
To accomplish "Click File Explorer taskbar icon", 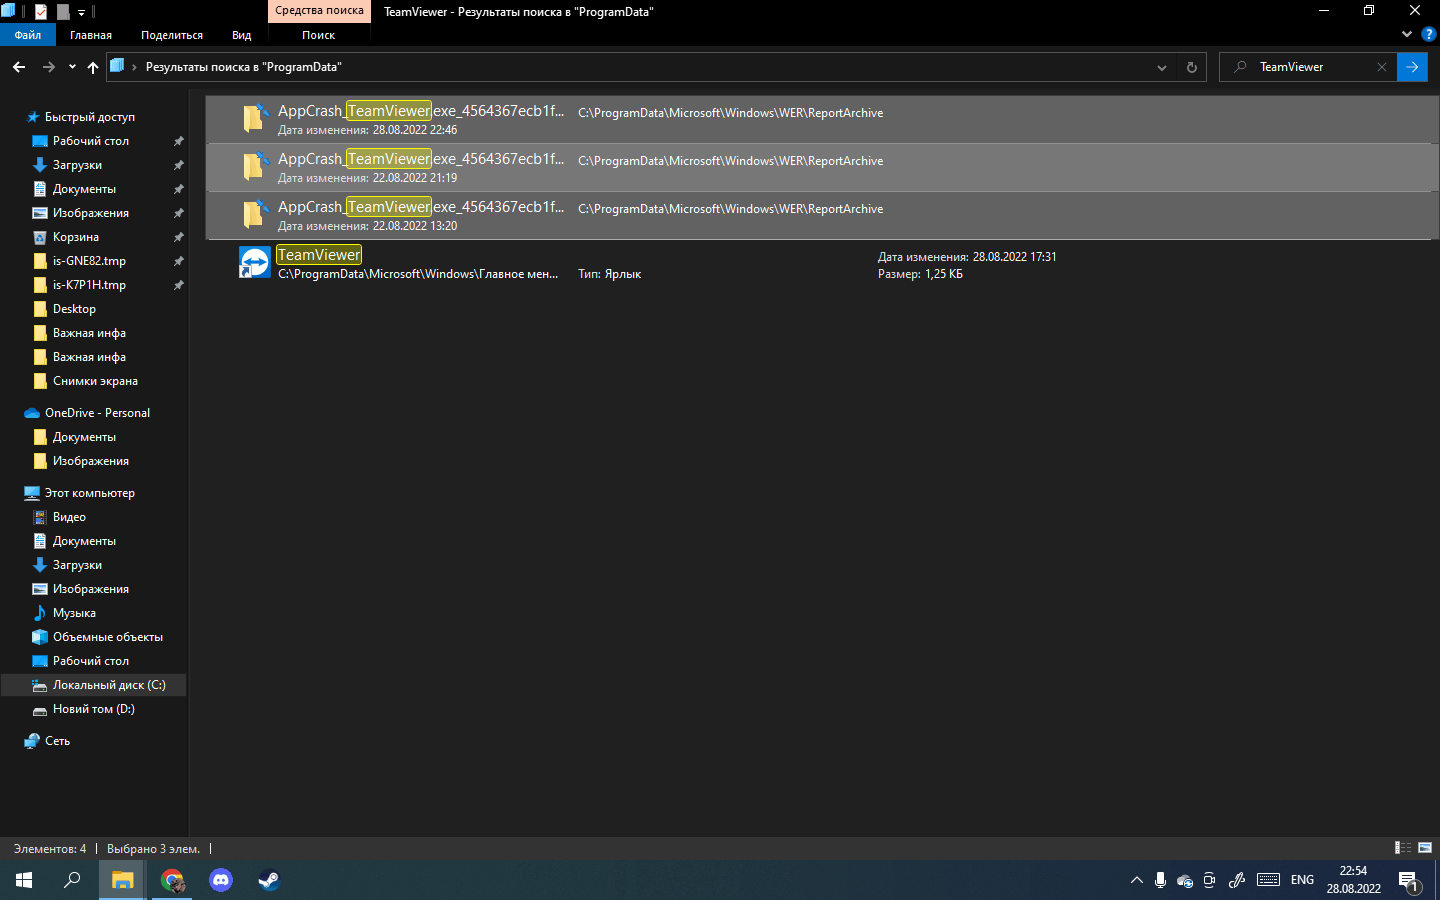I will point(122,880).
